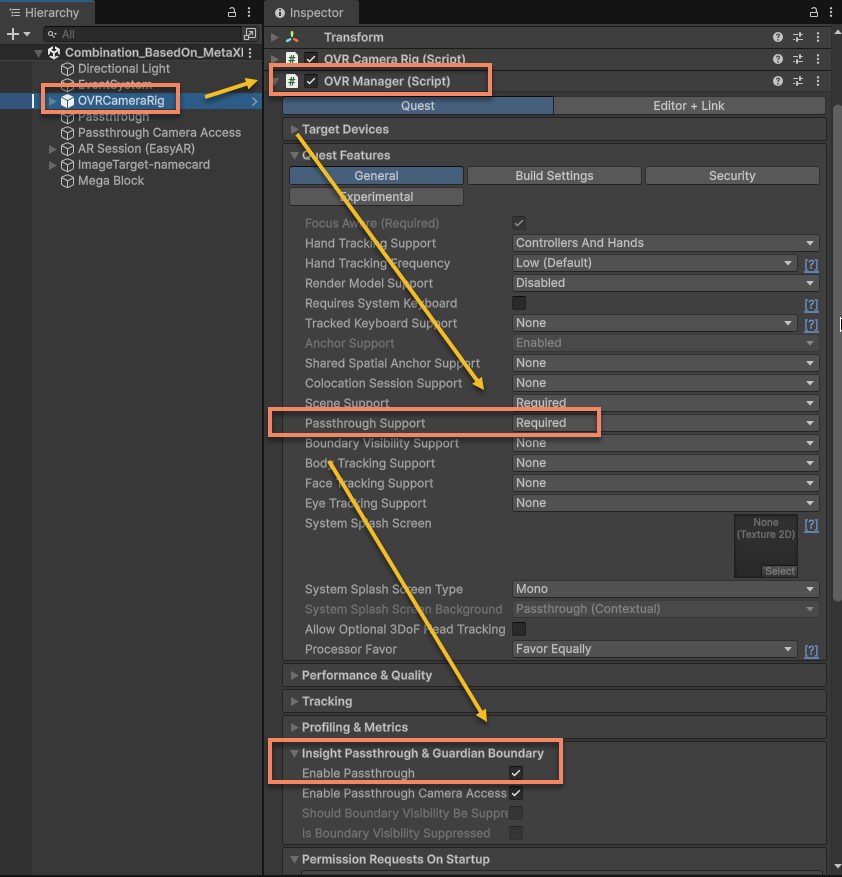Screen dimensions: 842x877
Task: Open System Splash Screen Type dropdown
Action: [x=665, y=589]
